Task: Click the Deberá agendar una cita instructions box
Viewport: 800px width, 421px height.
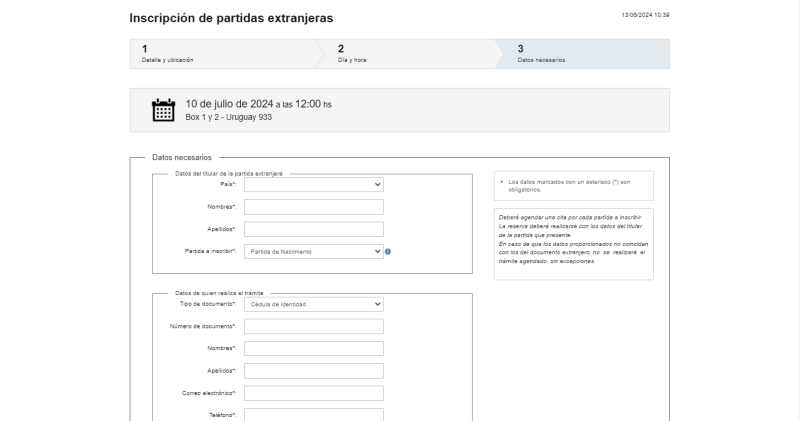Action: pos(573,243)
